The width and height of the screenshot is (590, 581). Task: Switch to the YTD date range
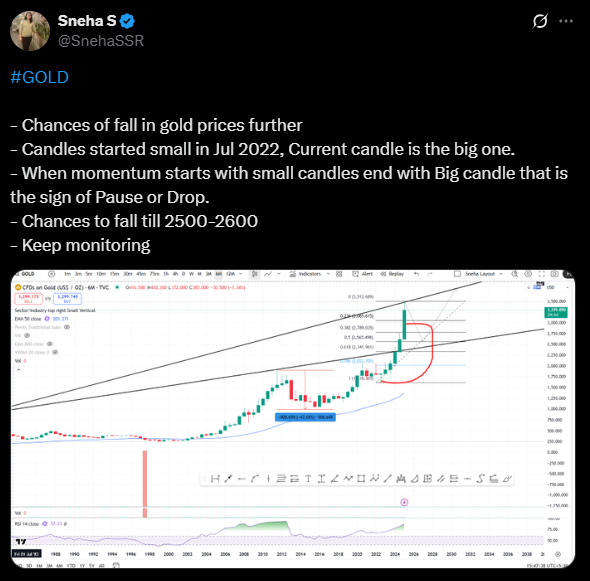pyautogui.click(x=71, y=566)
